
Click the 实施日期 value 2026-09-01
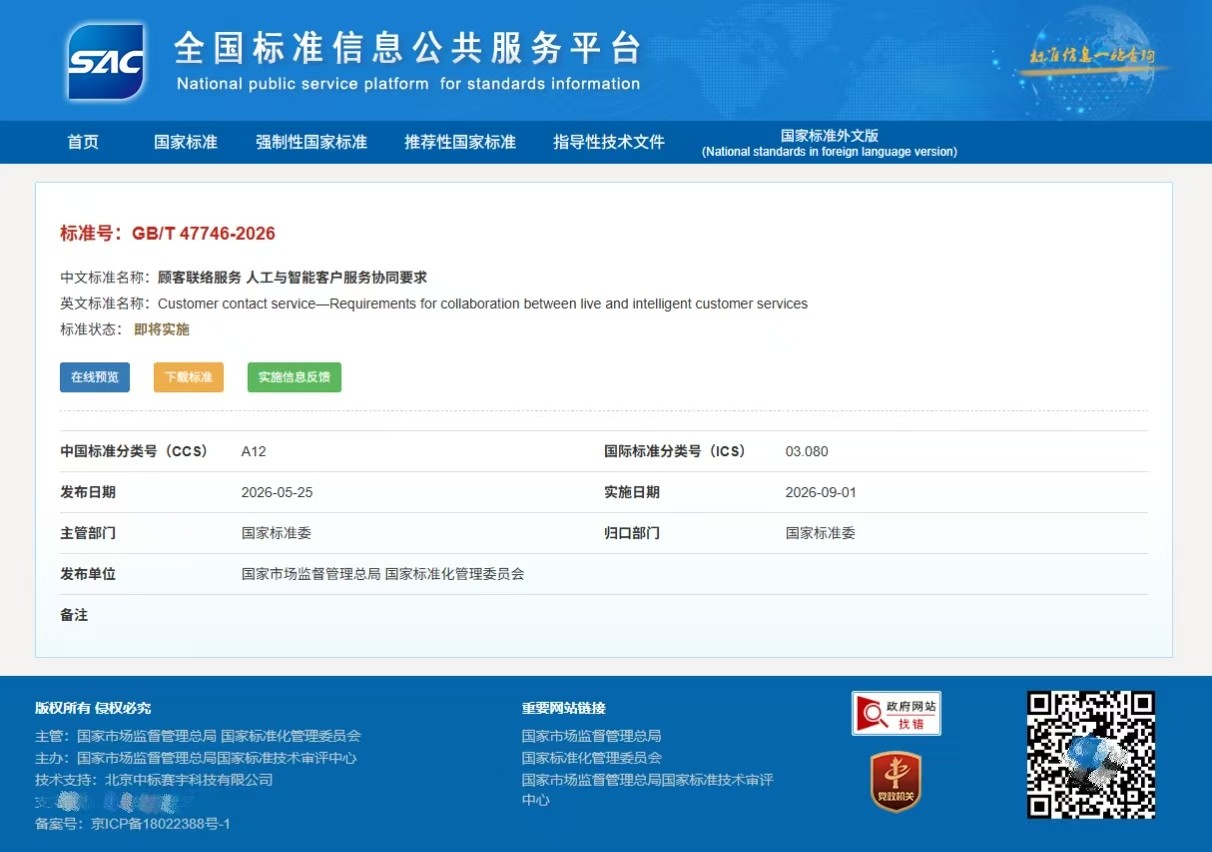(821, 492)
